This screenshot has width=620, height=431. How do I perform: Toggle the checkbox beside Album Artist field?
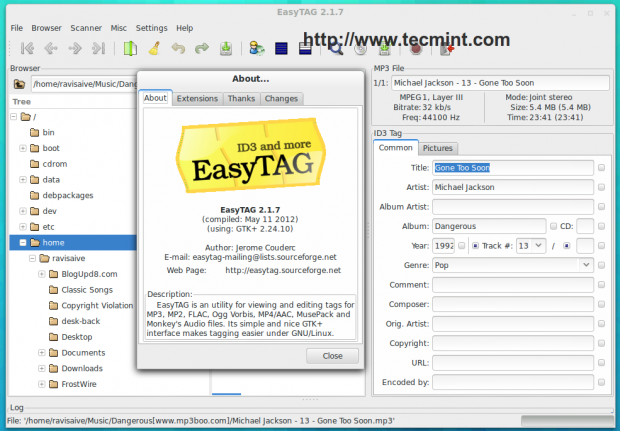click(x=601, y=206)
